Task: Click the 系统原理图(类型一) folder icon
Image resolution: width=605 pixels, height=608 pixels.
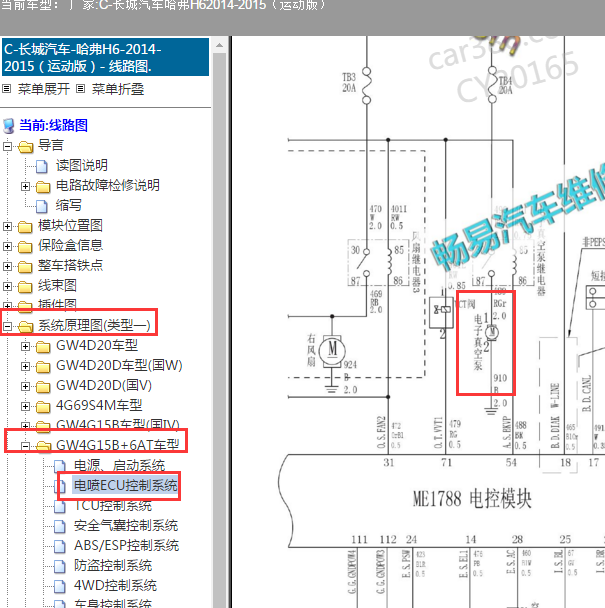Action: click(26, 326)
